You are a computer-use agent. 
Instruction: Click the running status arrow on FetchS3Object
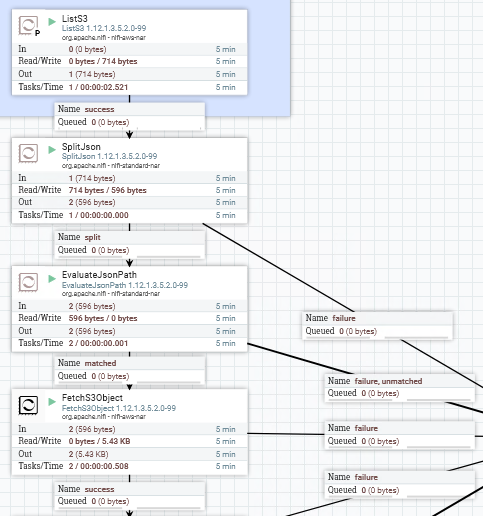(x=52, y=402)
